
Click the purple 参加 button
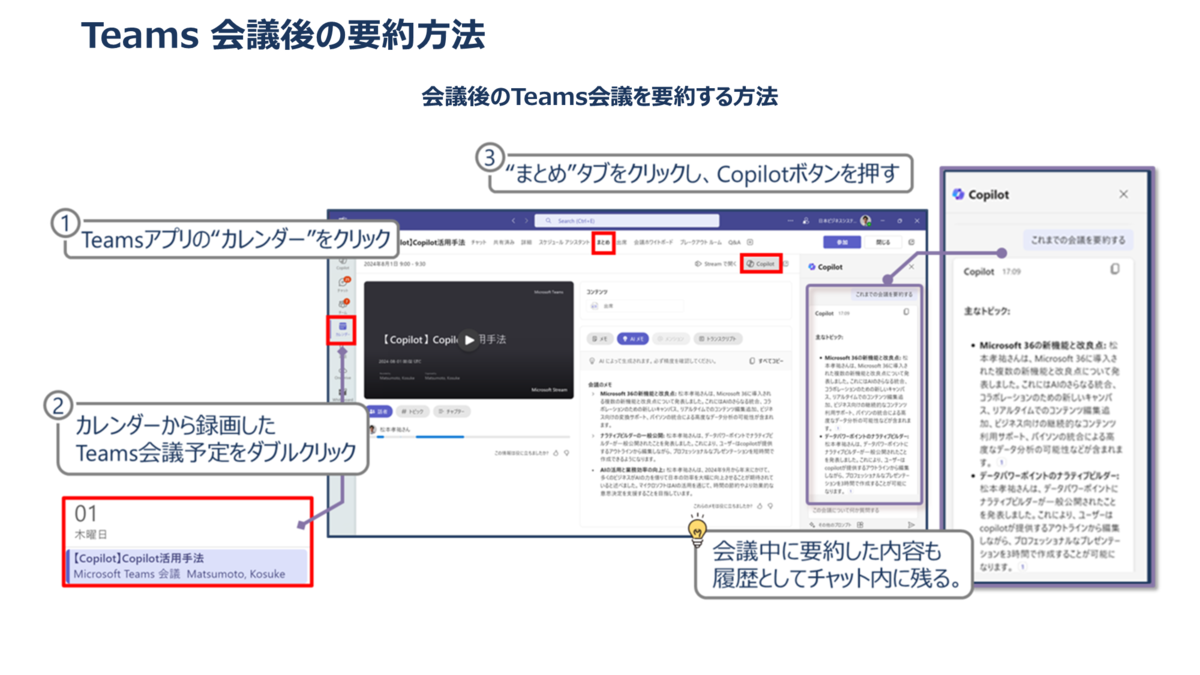click(841, 242)
